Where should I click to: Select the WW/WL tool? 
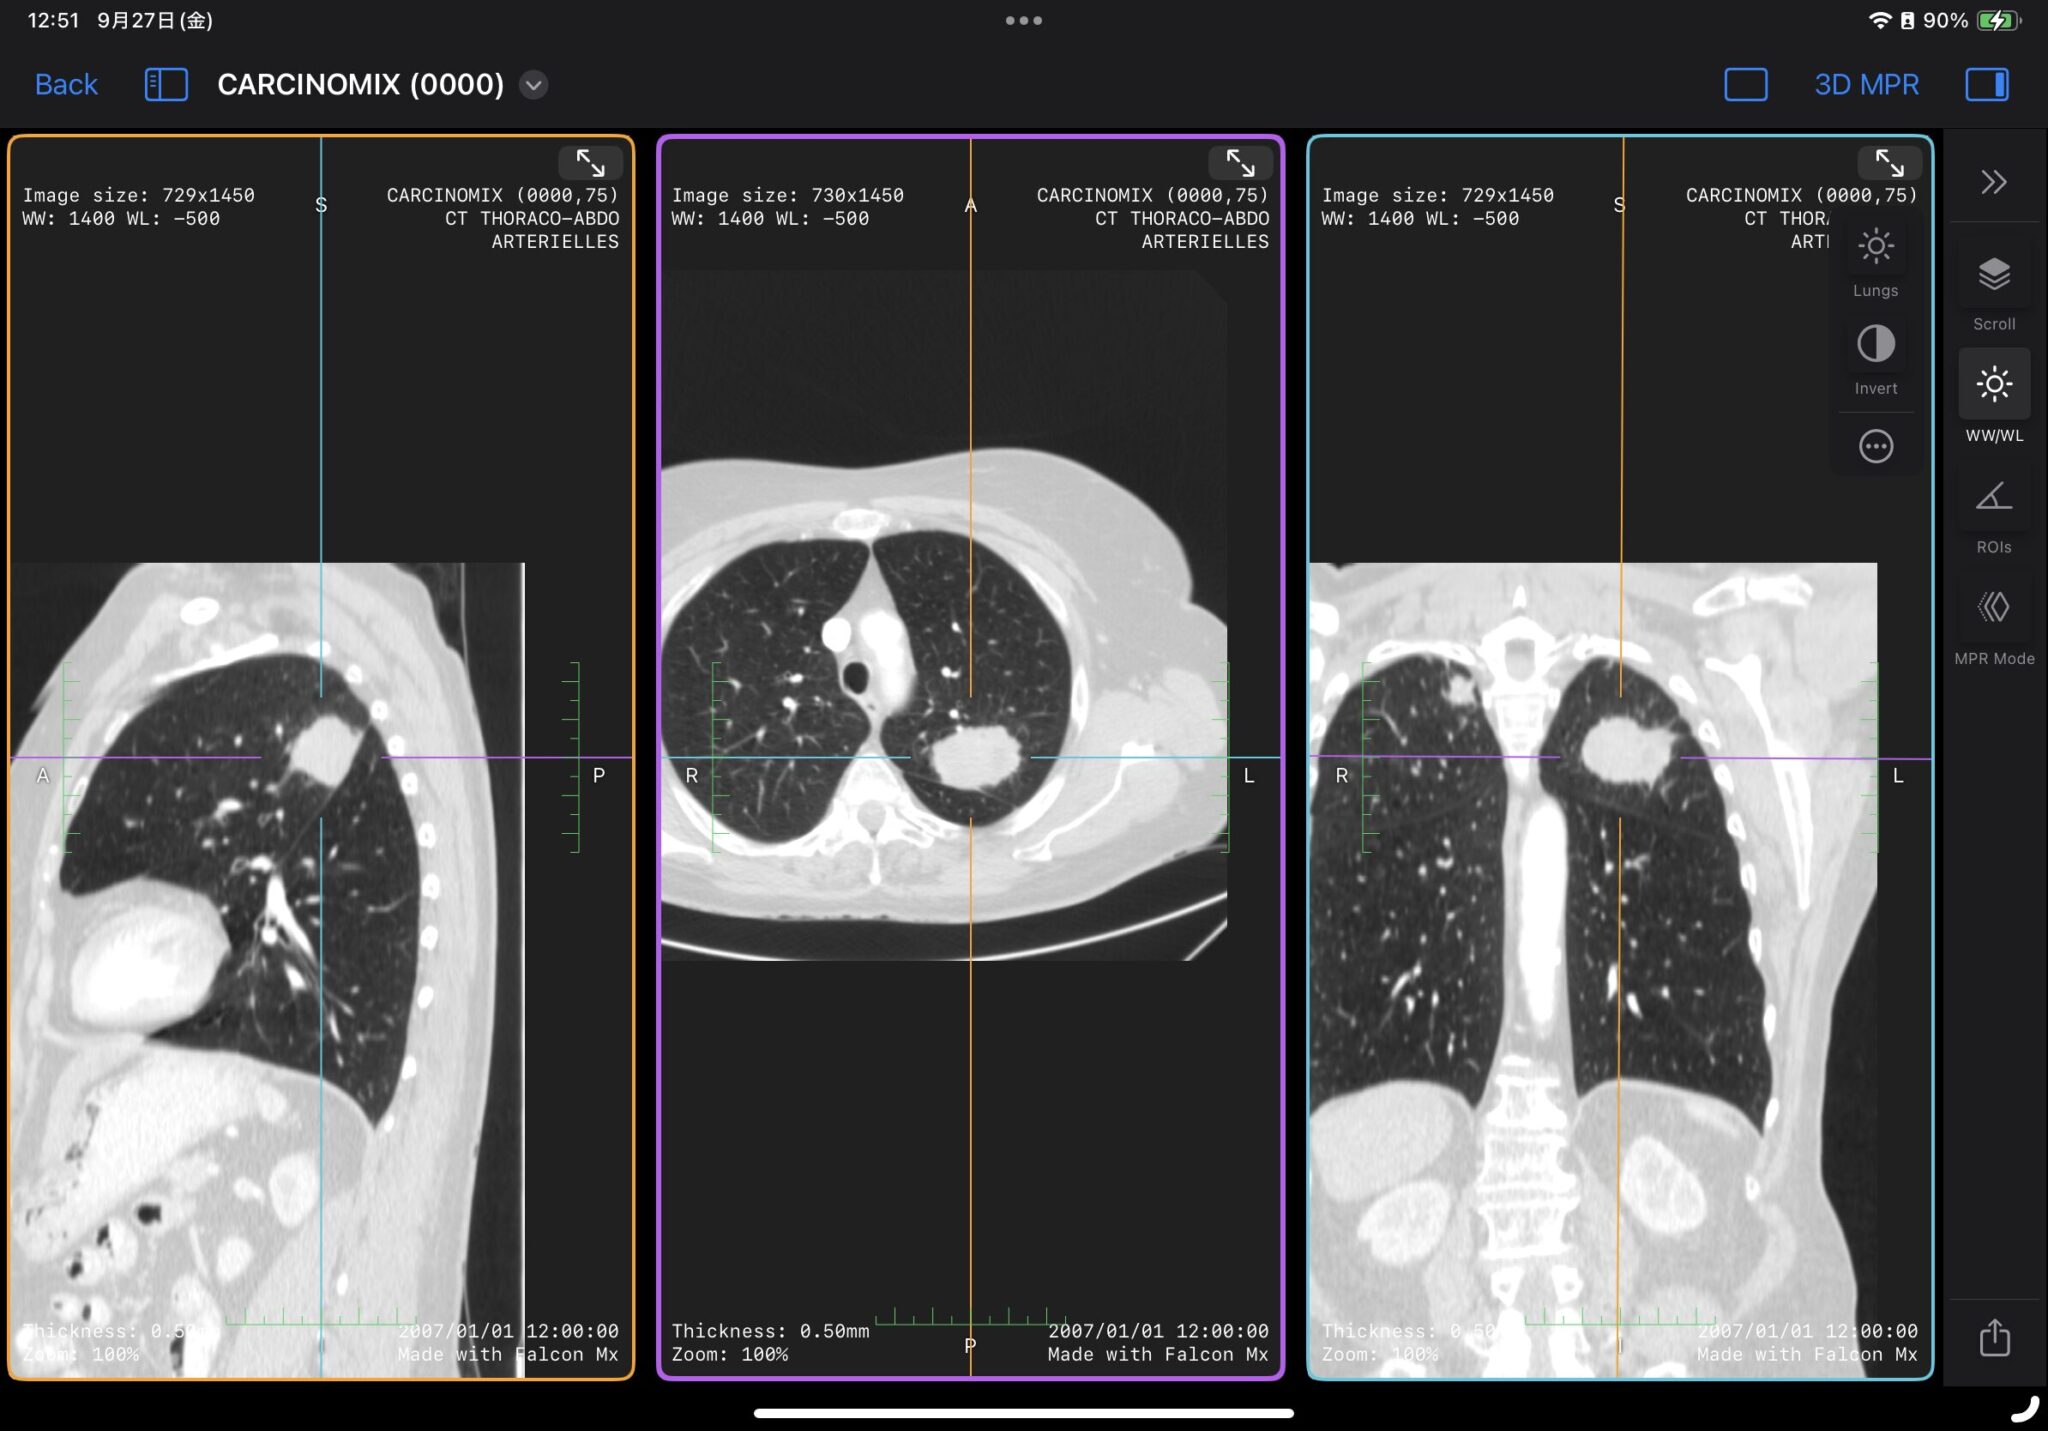[x=1993, y=385]
